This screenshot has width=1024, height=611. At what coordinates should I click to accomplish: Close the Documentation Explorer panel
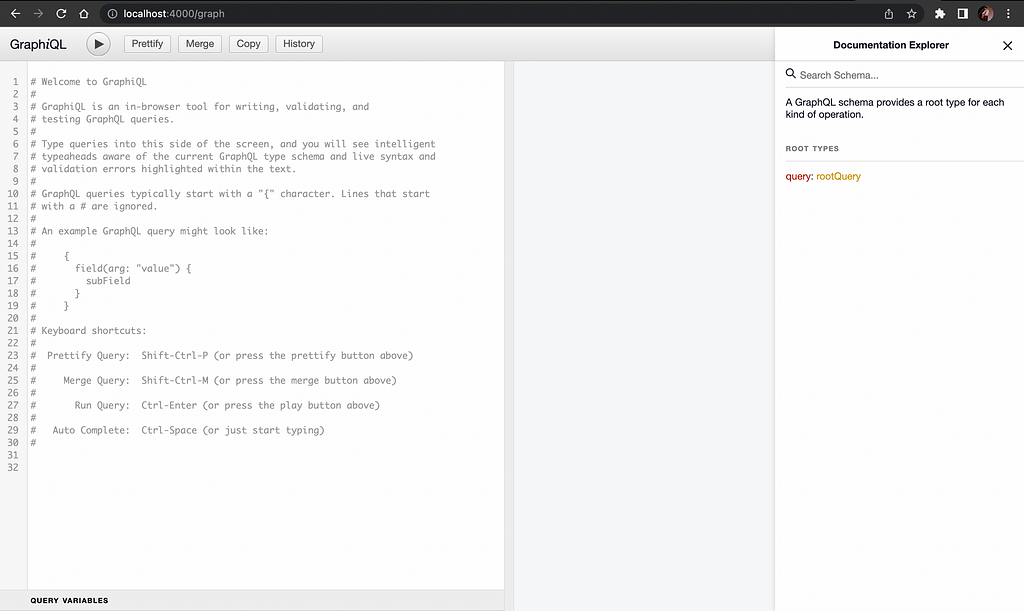[1007, 45]
